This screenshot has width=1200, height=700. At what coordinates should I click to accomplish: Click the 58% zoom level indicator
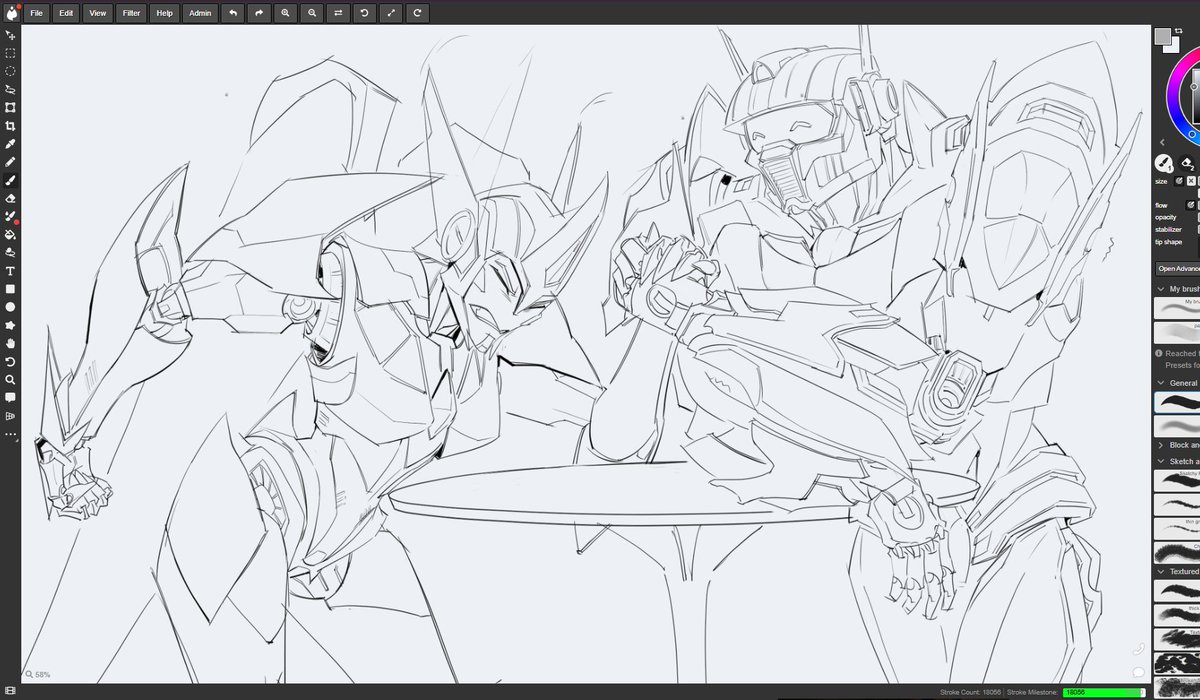(38, 675)
